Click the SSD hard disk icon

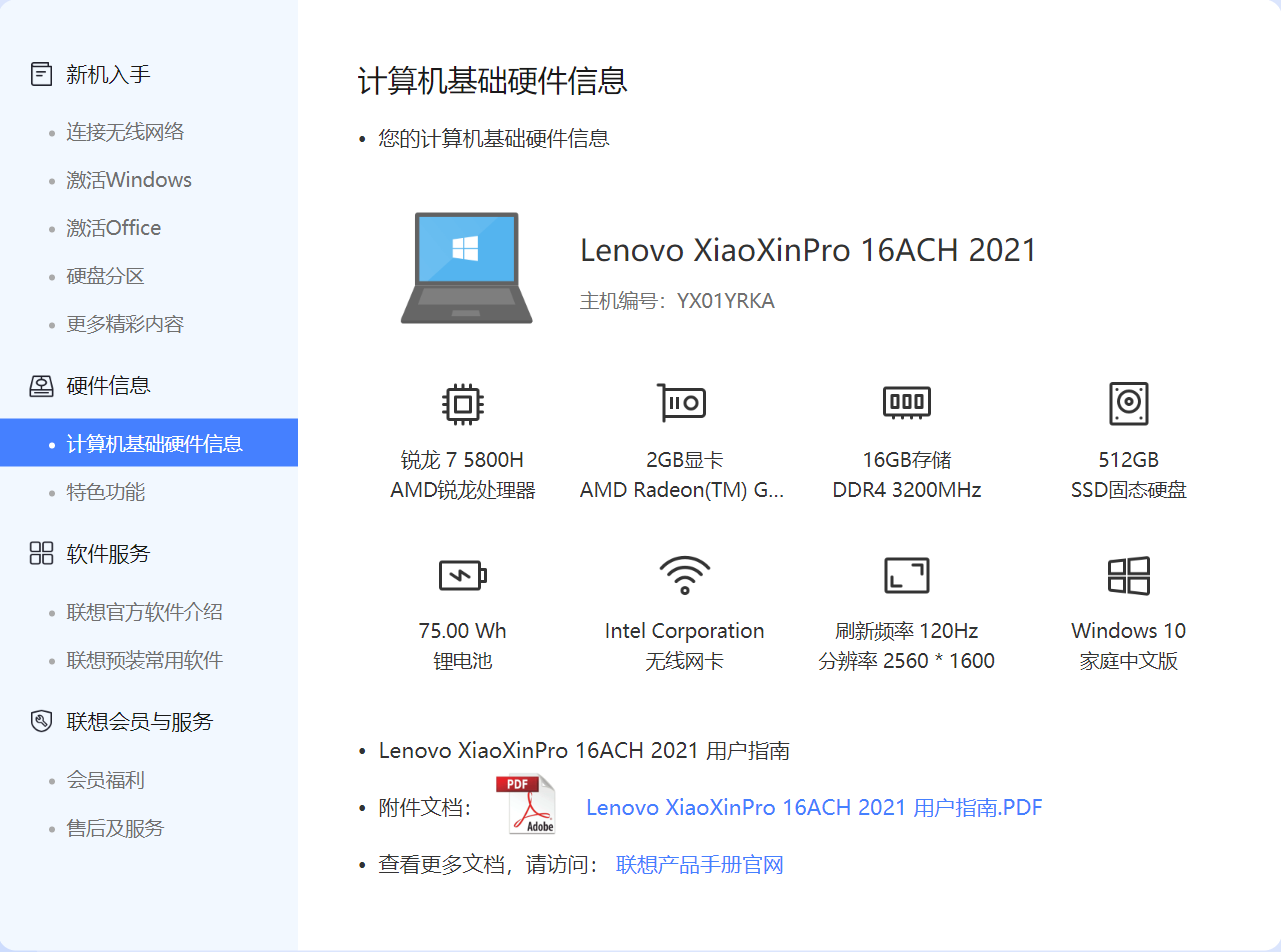tap(1129, 404)
